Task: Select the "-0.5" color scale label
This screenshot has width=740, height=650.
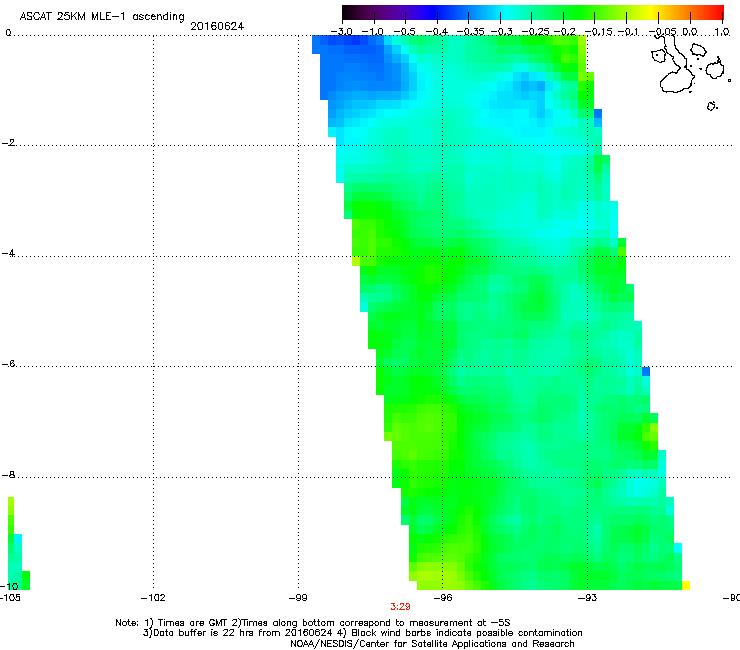Action: pos(404,32)
